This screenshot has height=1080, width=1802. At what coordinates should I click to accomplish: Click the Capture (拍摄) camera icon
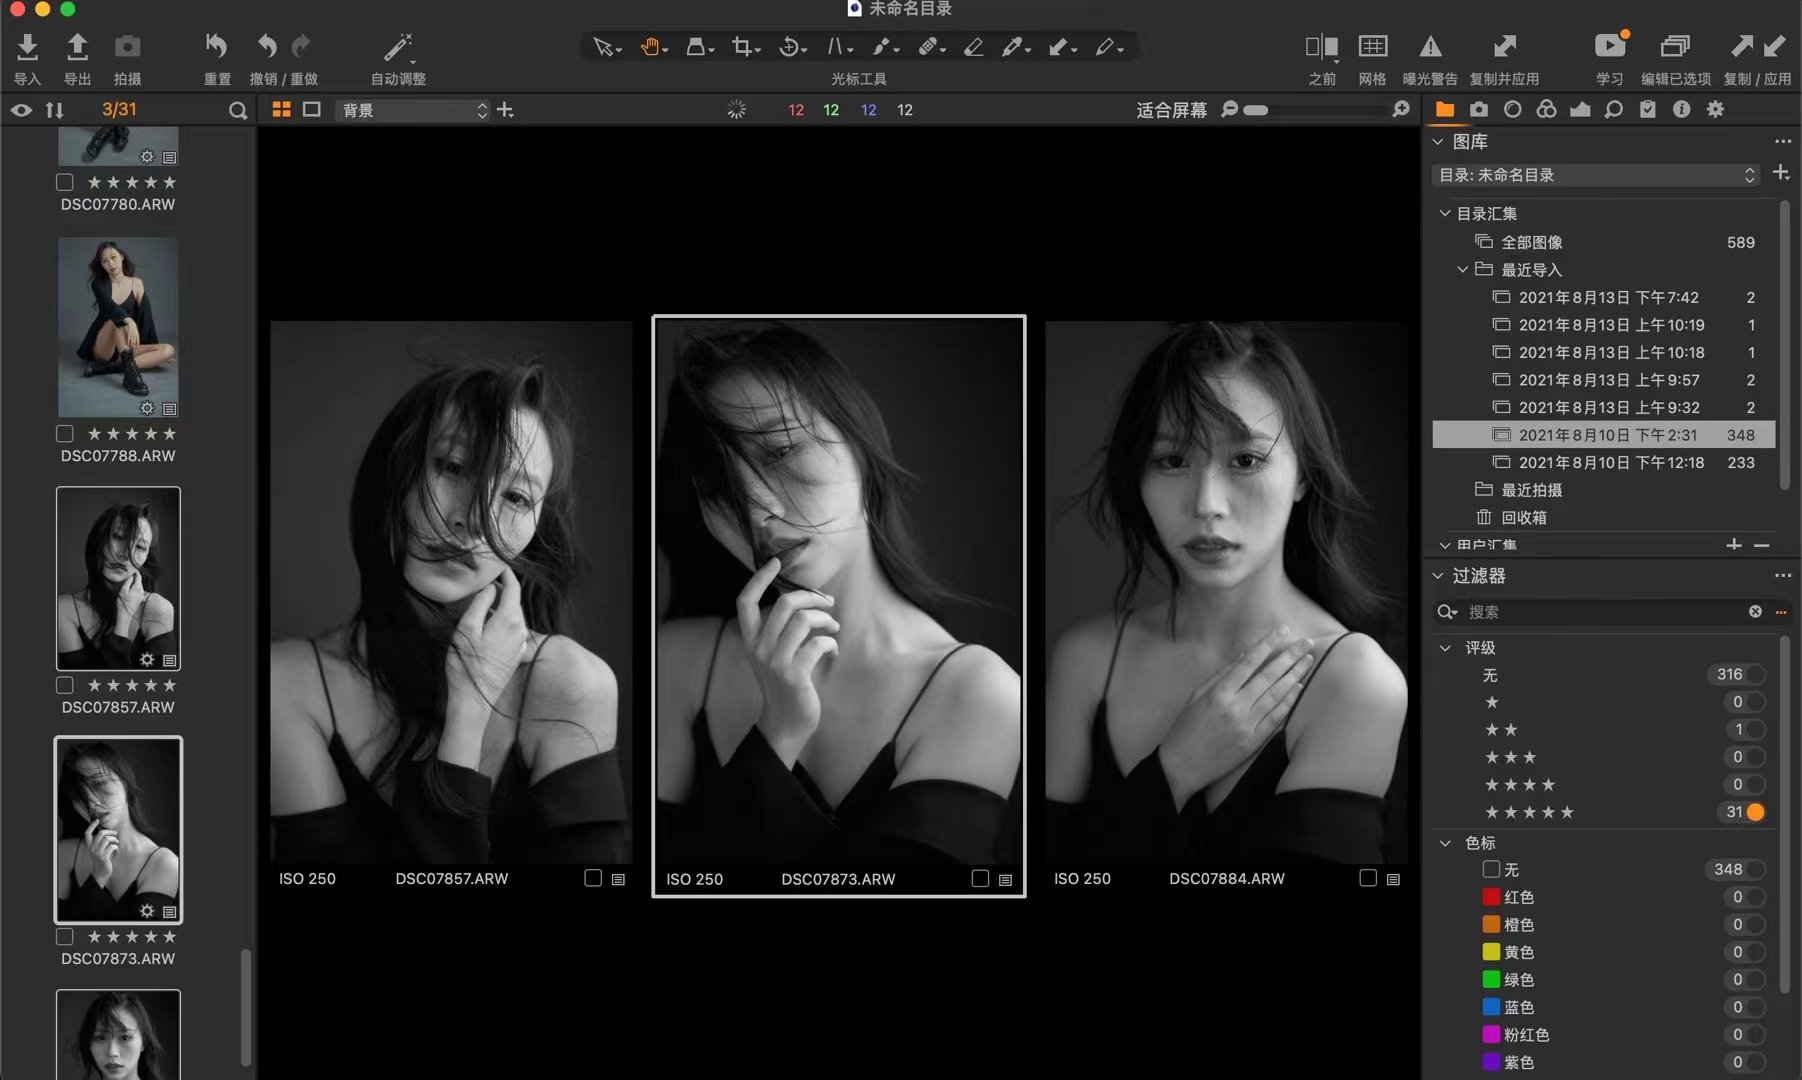click(x=127, y=47)
